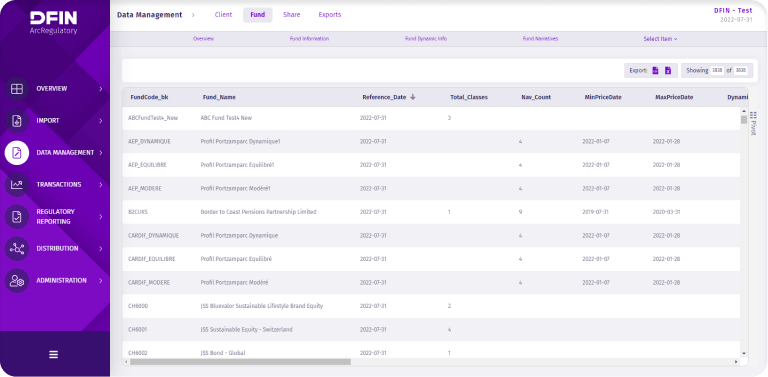Click the horizontal scrollbar right arrow
This screenshot has width=768, height=377.
click(x=736, y=362)
